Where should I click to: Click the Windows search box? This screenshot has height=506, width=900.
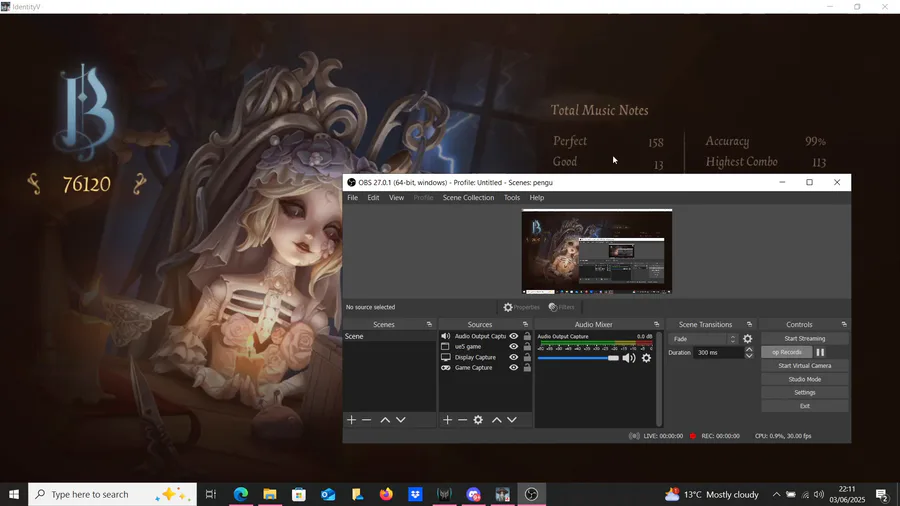coord(112,494)
